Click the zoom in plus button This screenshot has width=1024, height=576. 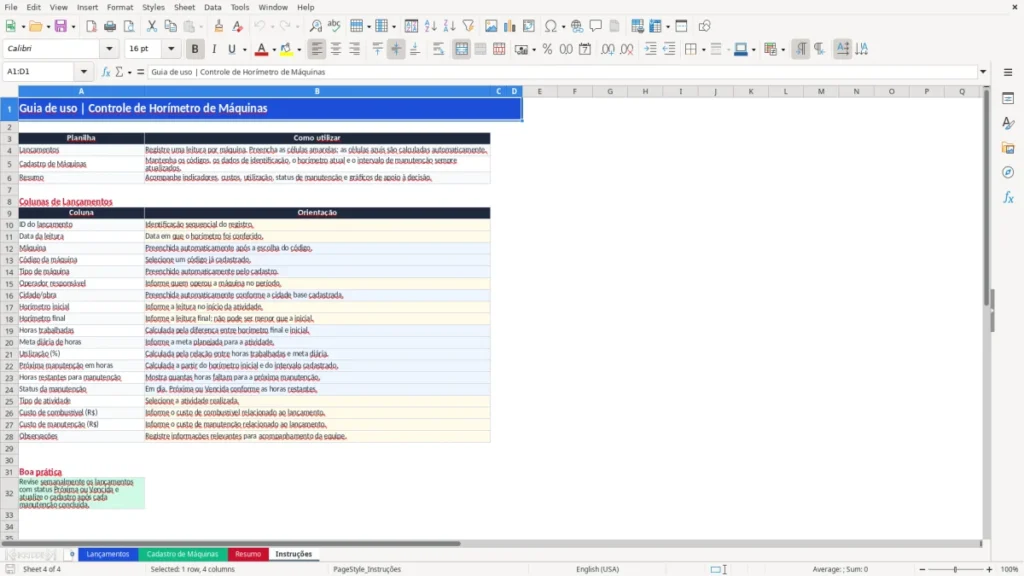989,569
